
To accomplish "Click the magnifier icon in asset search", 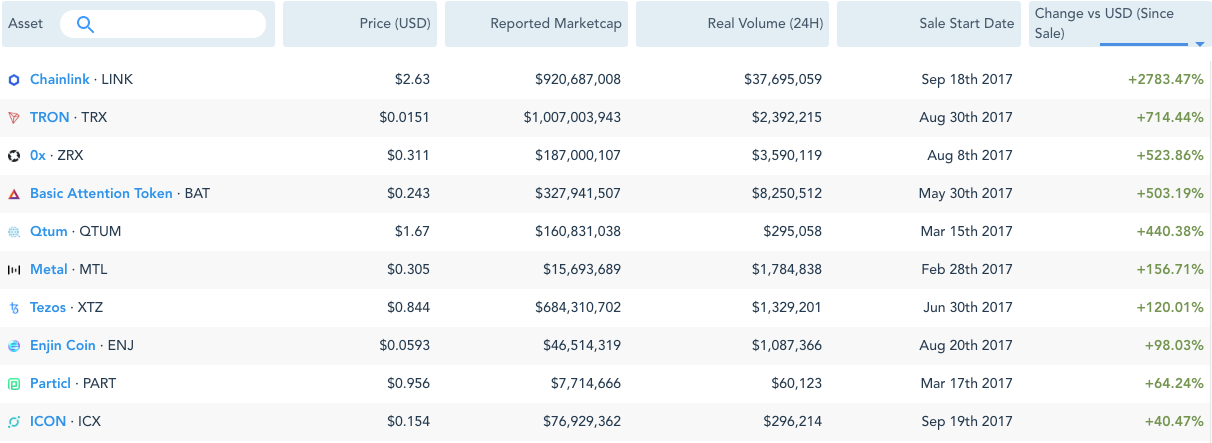I will pyautogui.click(x=85, y=24).
